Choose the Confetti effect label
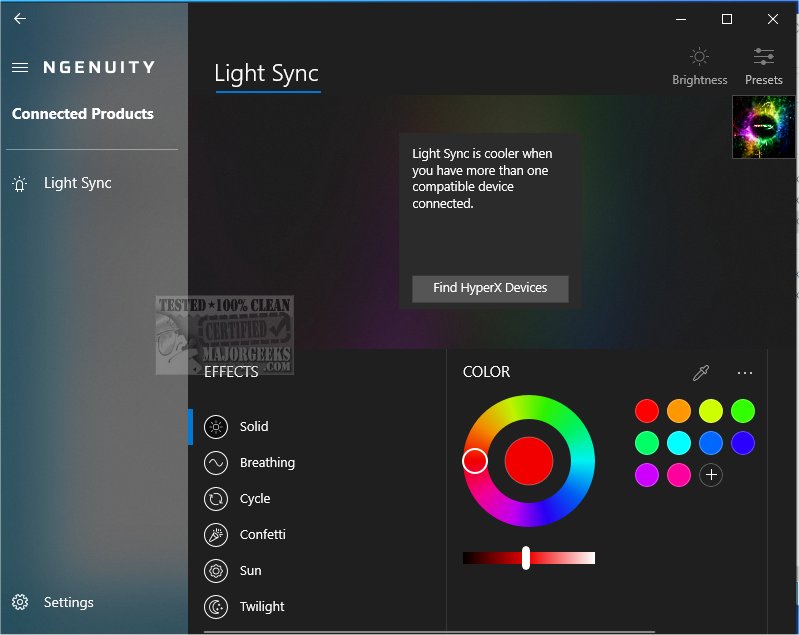The height and width of the screenshot is (635, 799). [262, 535]
